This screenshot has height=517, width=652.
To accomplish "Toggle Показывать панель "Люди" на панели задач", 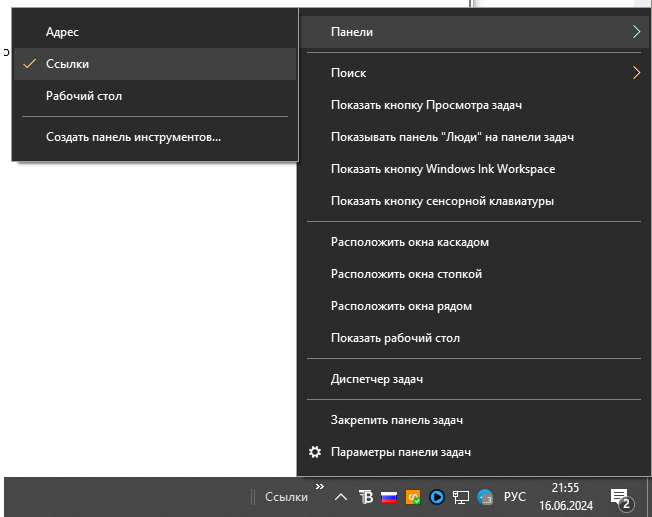I will pyautogui.click(x=474, y=137).
